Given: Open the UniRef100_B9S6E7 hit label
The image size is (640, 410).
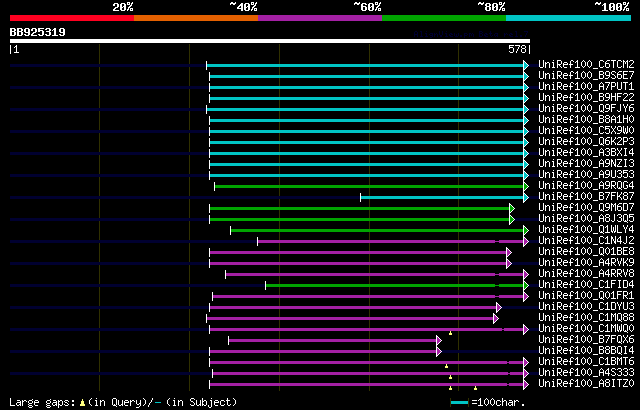Looking at the screenshot, I should (x=586, y=75).
